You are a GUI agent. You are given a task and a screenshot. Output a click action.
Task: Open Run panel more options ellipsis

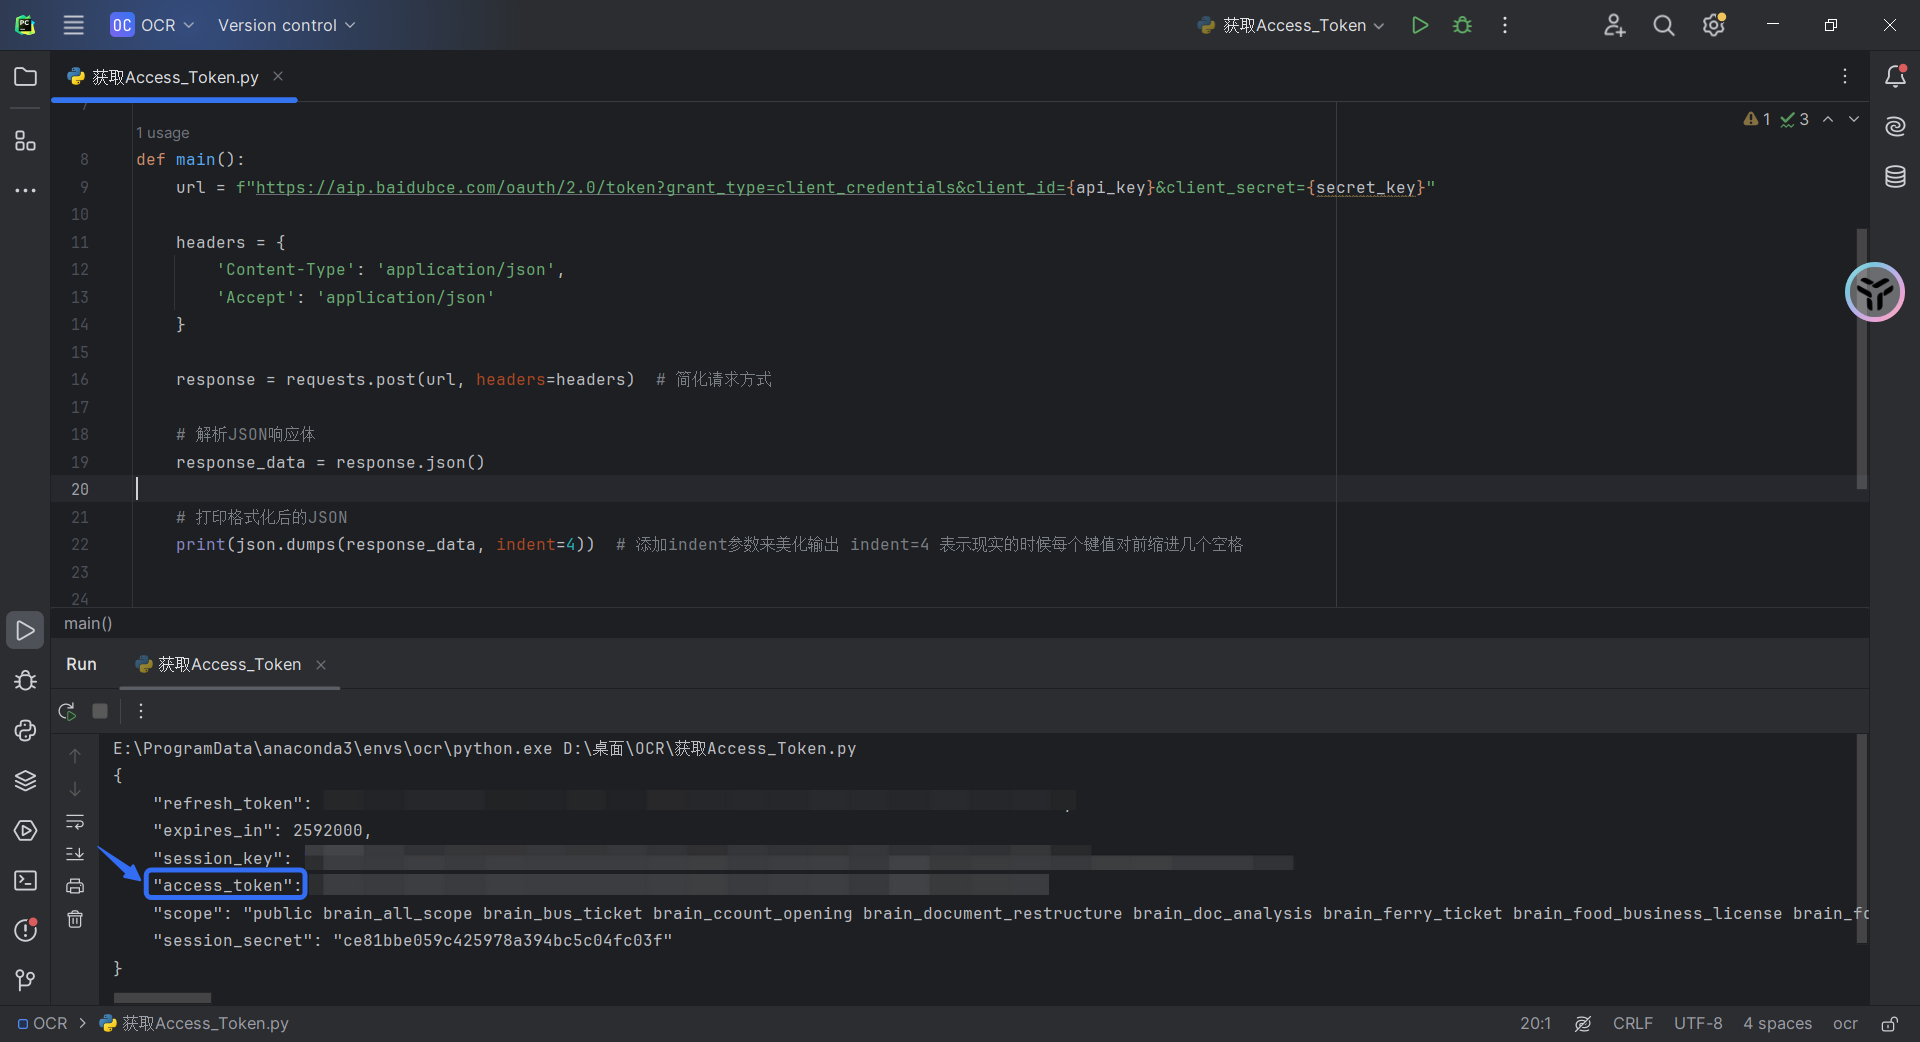tap(141, 711)
